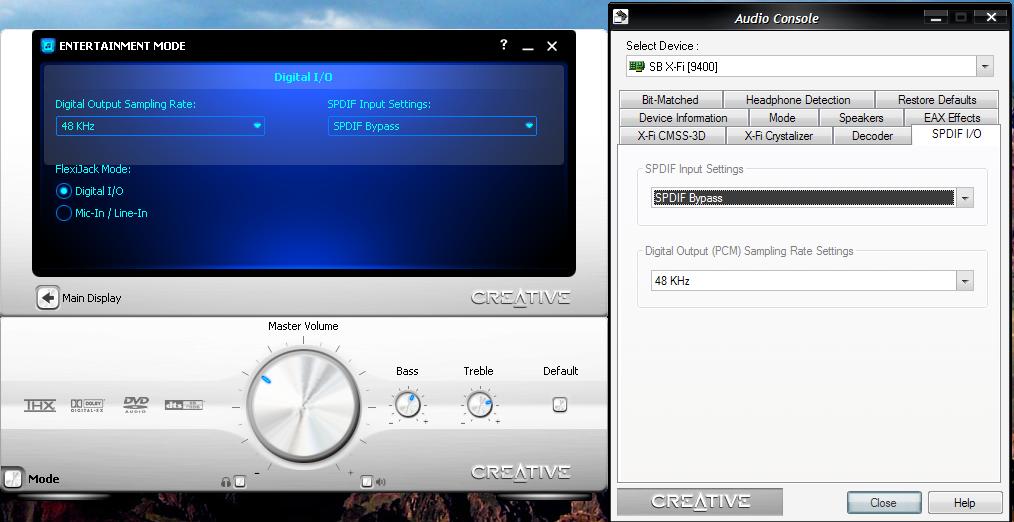Screen dimensions: 1014x522
Task: Click the Bass knob
Action: pos(407,405)
